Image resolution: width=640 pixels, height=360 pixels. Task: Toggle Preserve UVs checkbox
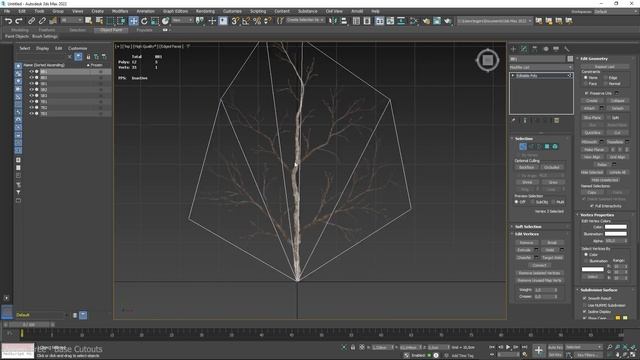pos(587,93)
